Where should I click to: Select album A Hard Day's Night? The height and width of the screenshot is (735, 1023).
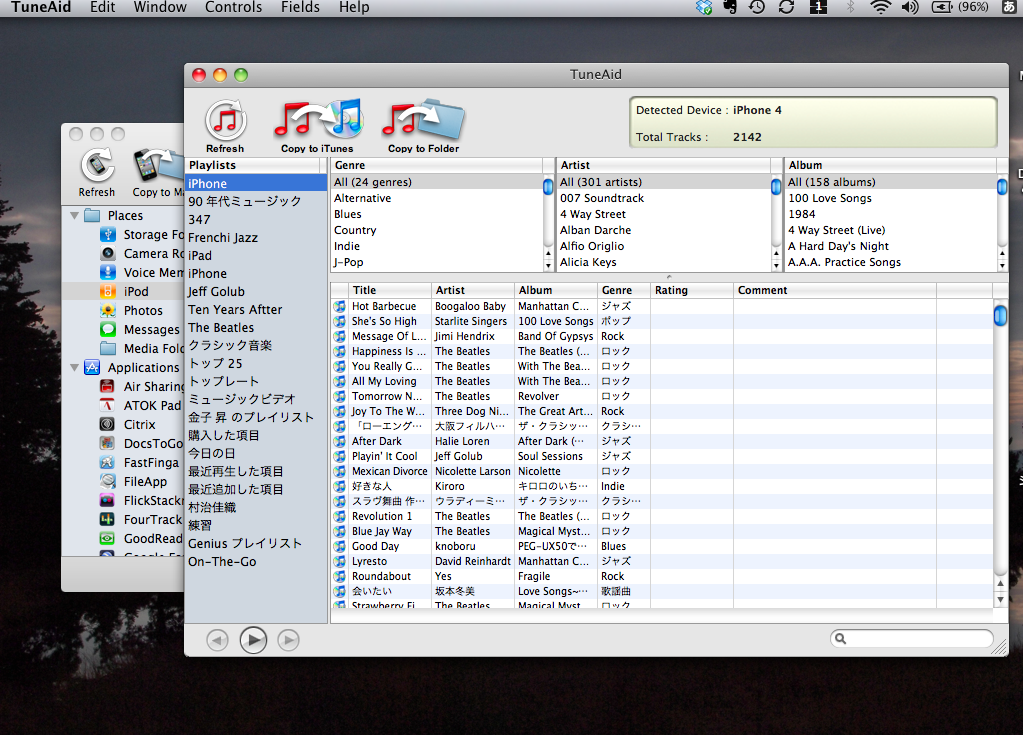[891, 246]
